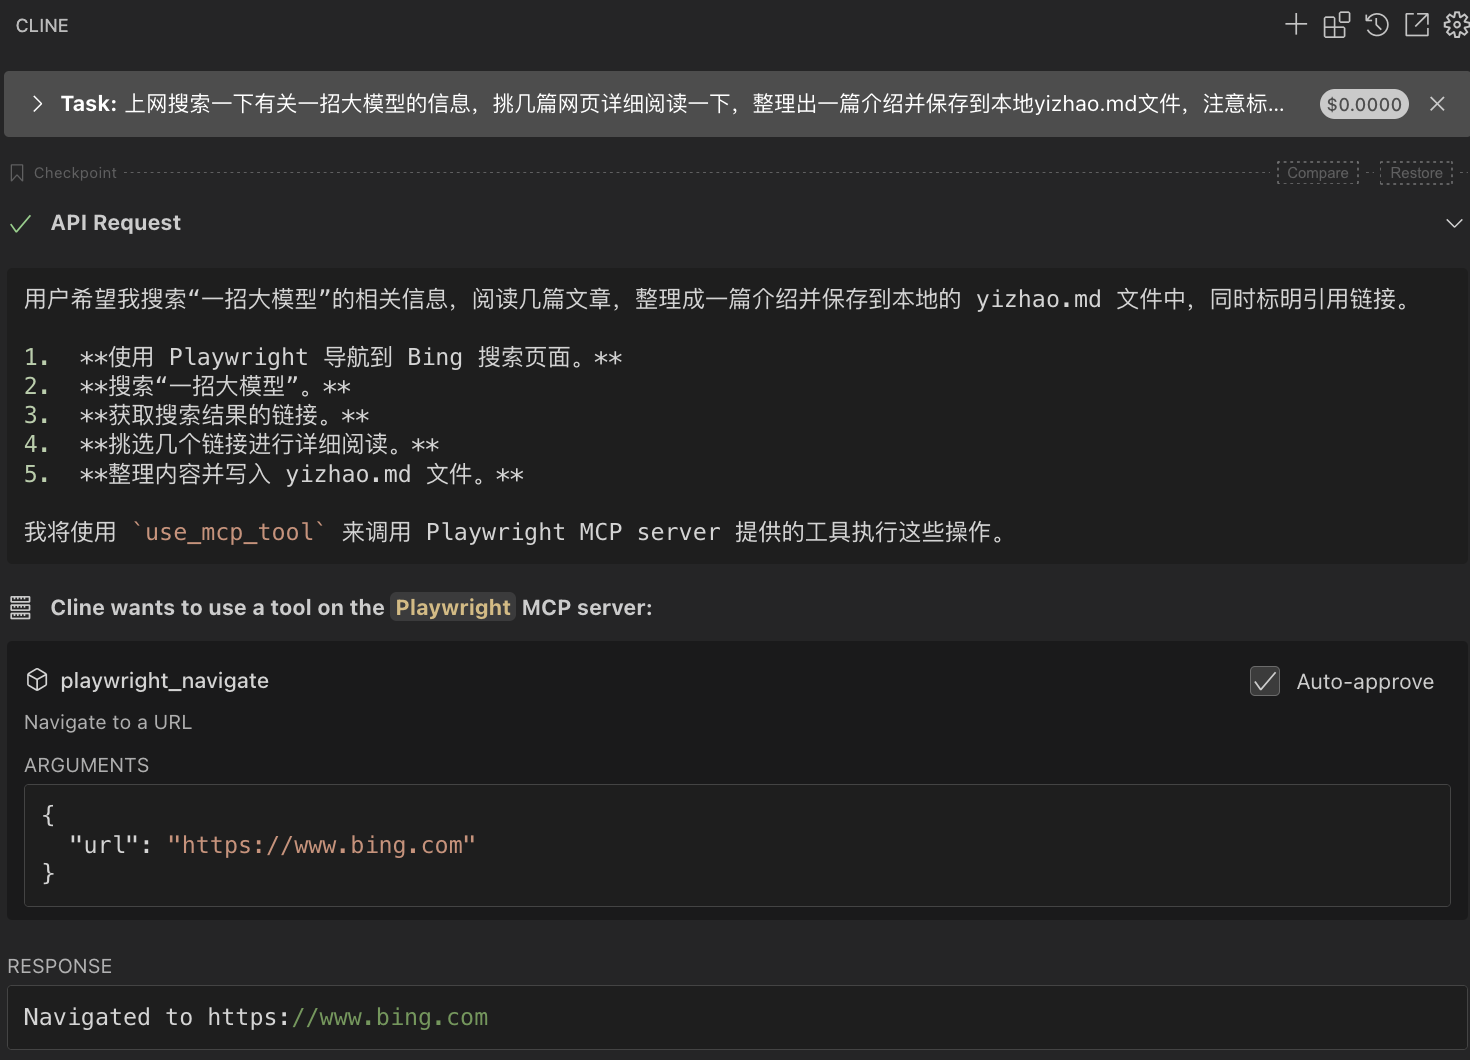Start a new task with plus icon
The image size is (1470, 1060).
pyautogui.click(x=1296, y=25)
